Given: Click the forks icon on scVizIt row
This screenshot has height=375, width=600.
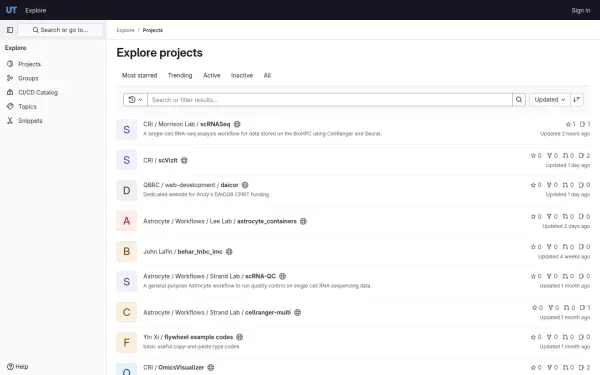Looking at the screenshot, I should (549, 155).
